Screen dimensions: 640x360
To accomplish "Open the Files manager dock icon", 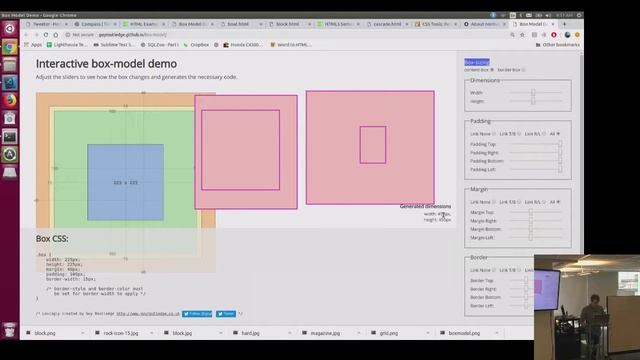I will [9, 65].
